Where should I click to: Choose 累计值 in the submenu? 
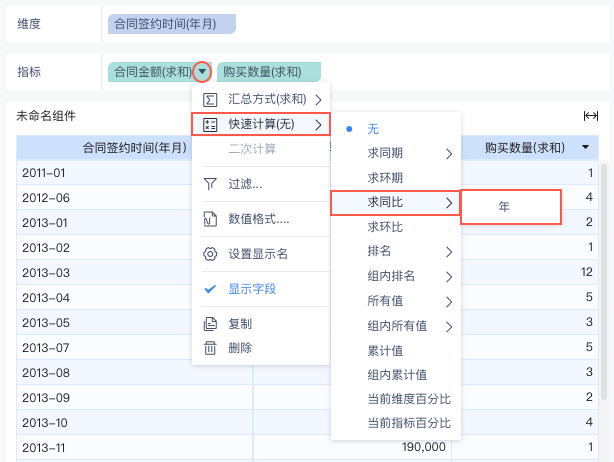(395, 351)
